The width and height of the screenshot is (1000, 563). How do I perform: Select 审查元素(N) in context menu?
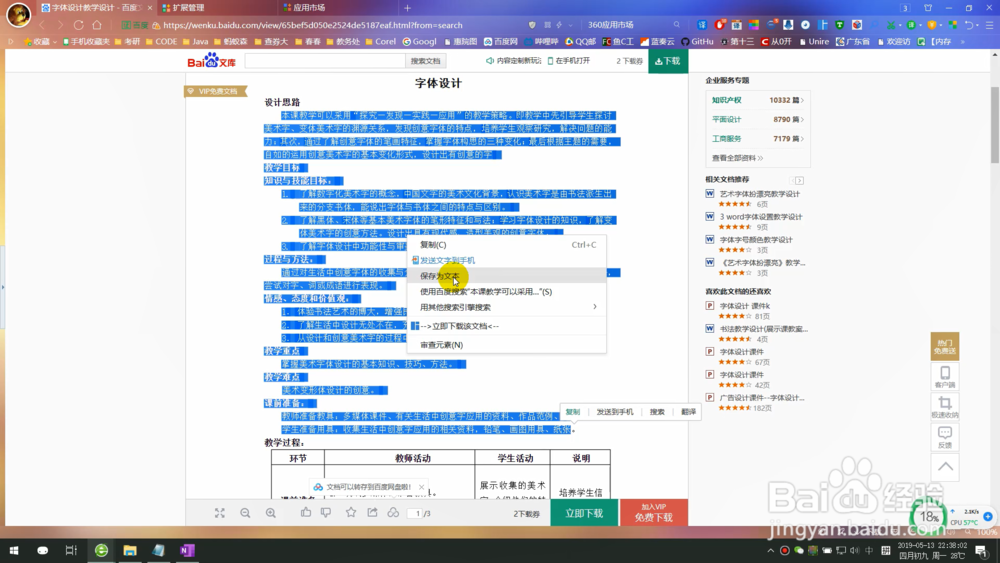click(x=506, y=345)
